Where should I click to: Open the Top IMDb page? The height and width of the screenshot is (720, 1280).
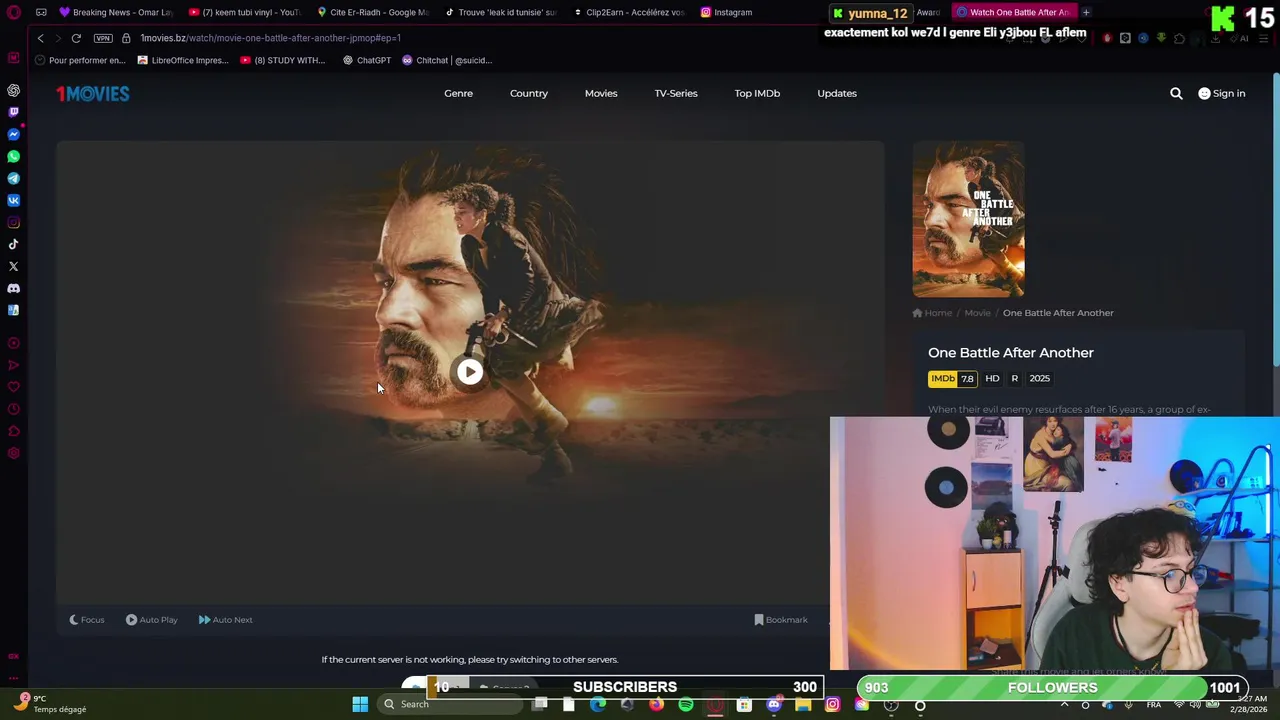coord(757,93)
